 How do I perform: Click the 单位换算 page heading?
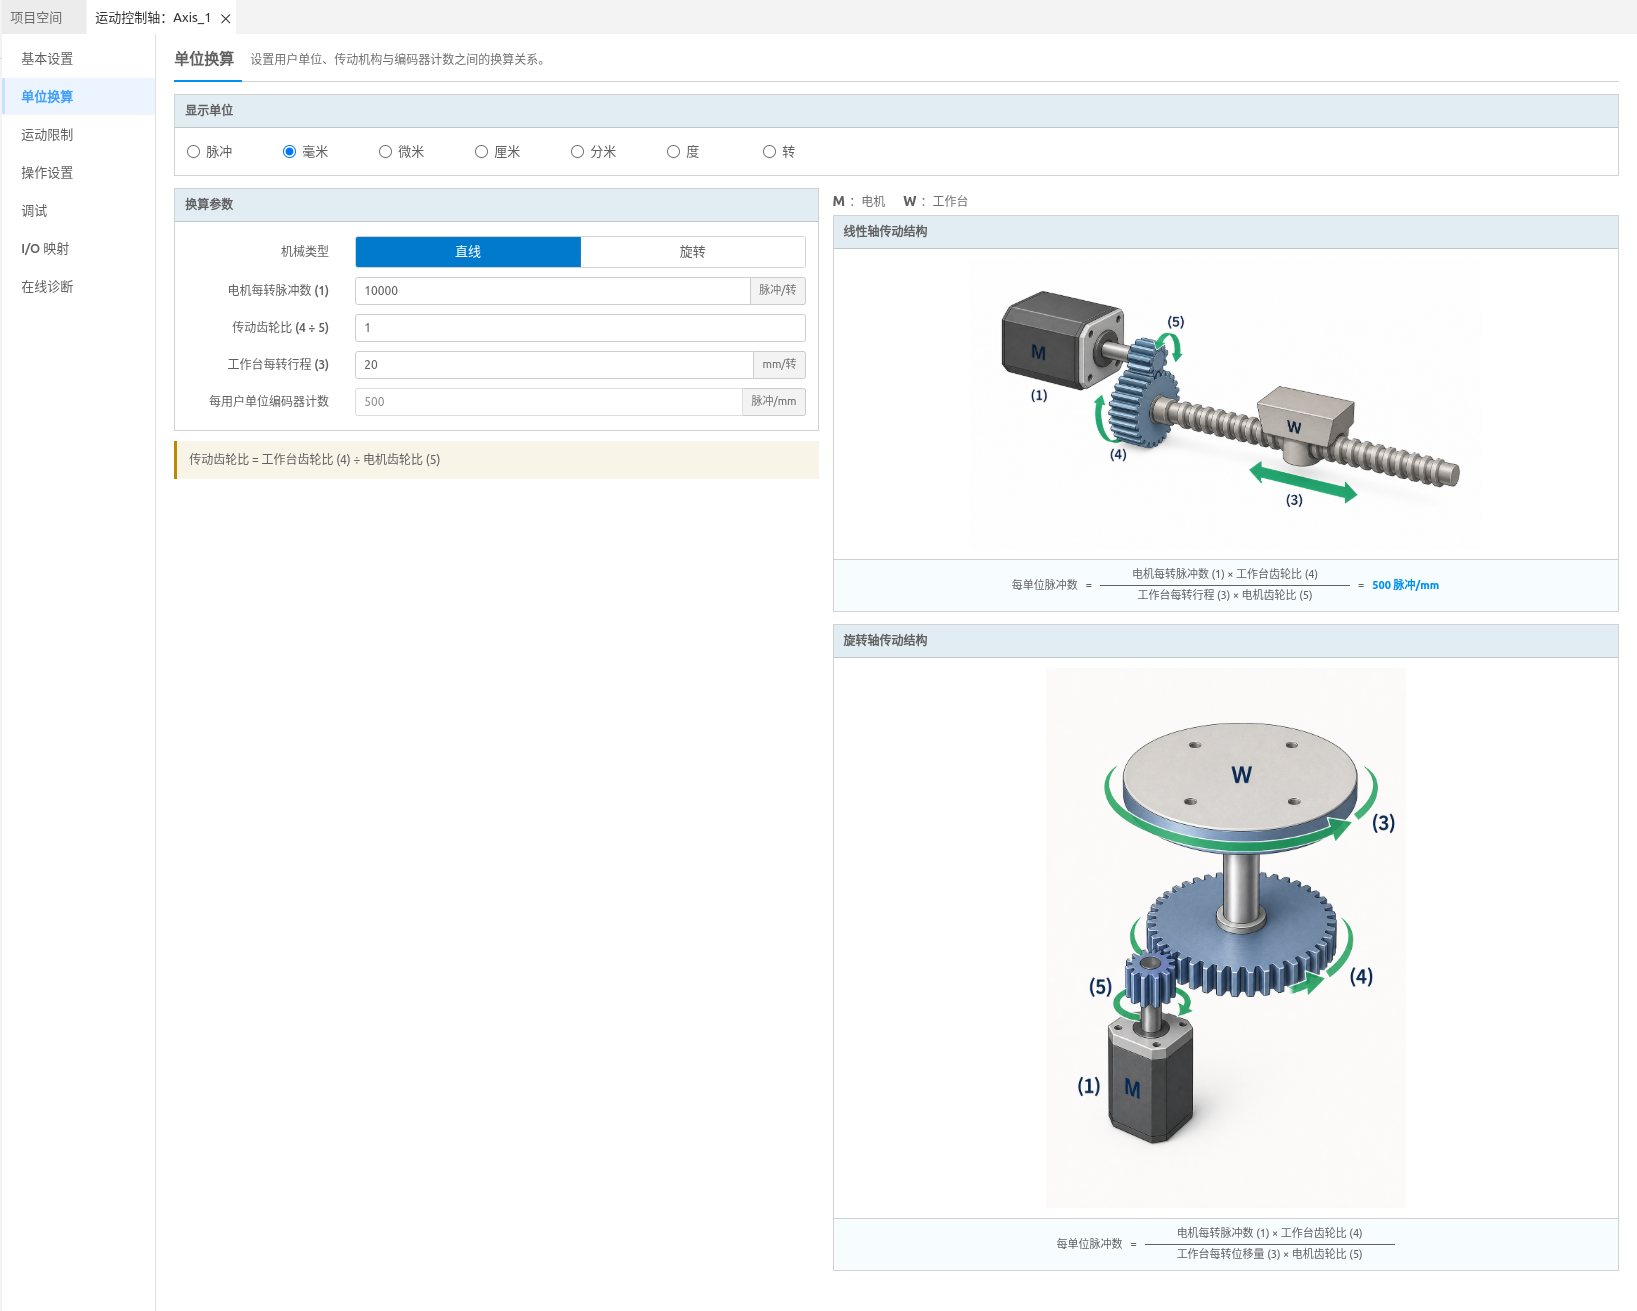[x=204, y=59]
